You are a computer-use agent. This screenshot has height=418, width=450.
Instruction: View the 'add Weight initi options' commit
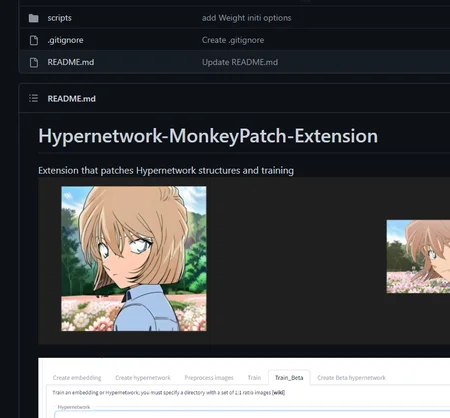pyautogui.click(x=246, y=18)
